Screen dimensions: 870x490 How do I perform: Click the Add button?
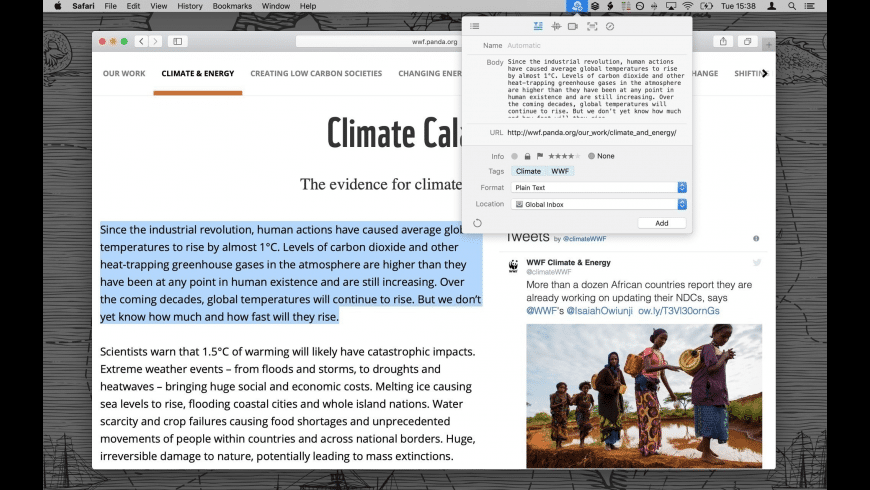pos(661,223)
